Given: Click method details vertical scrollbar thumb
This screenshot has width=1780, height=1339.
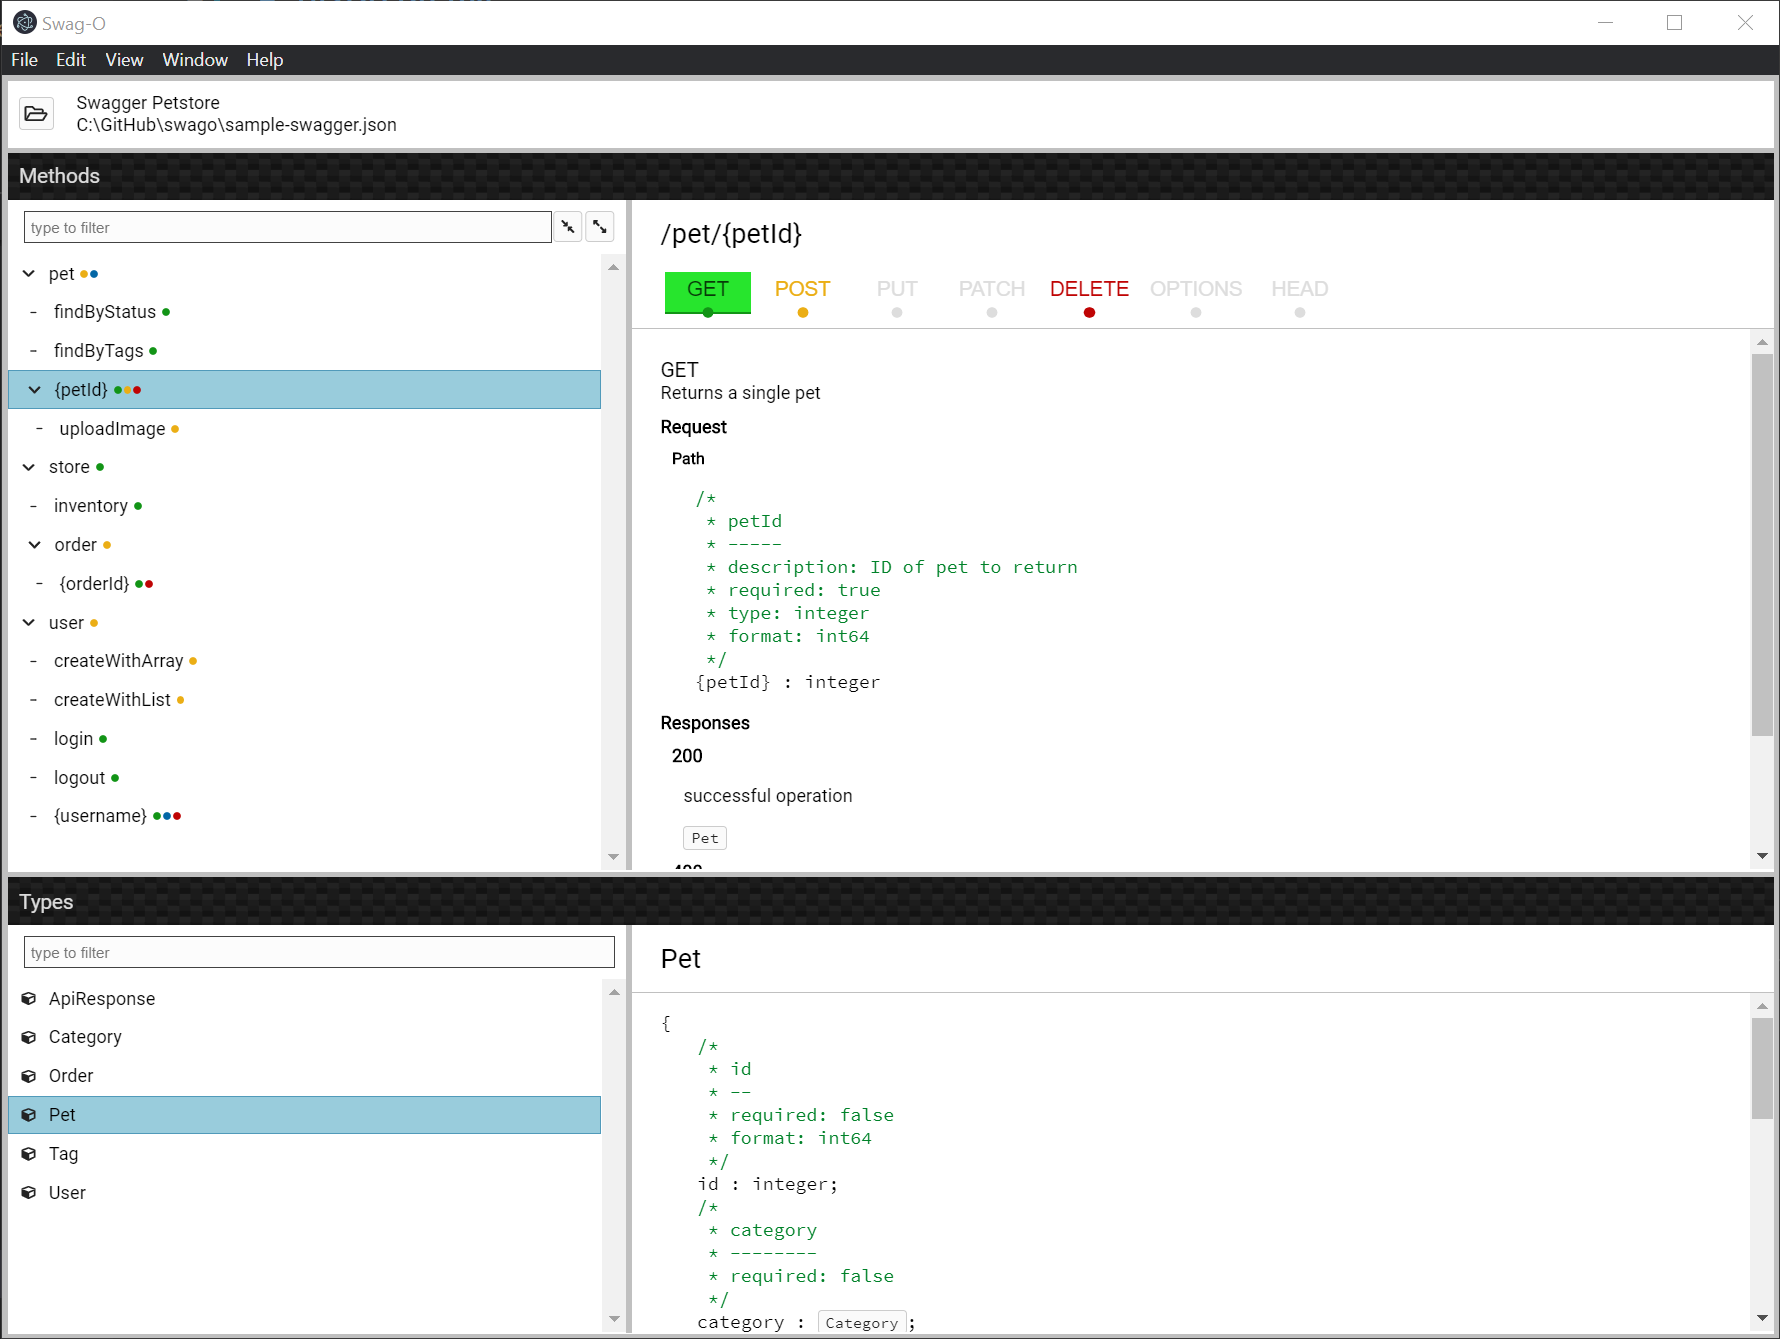Looking at the screenshot, I should 1762,545.
